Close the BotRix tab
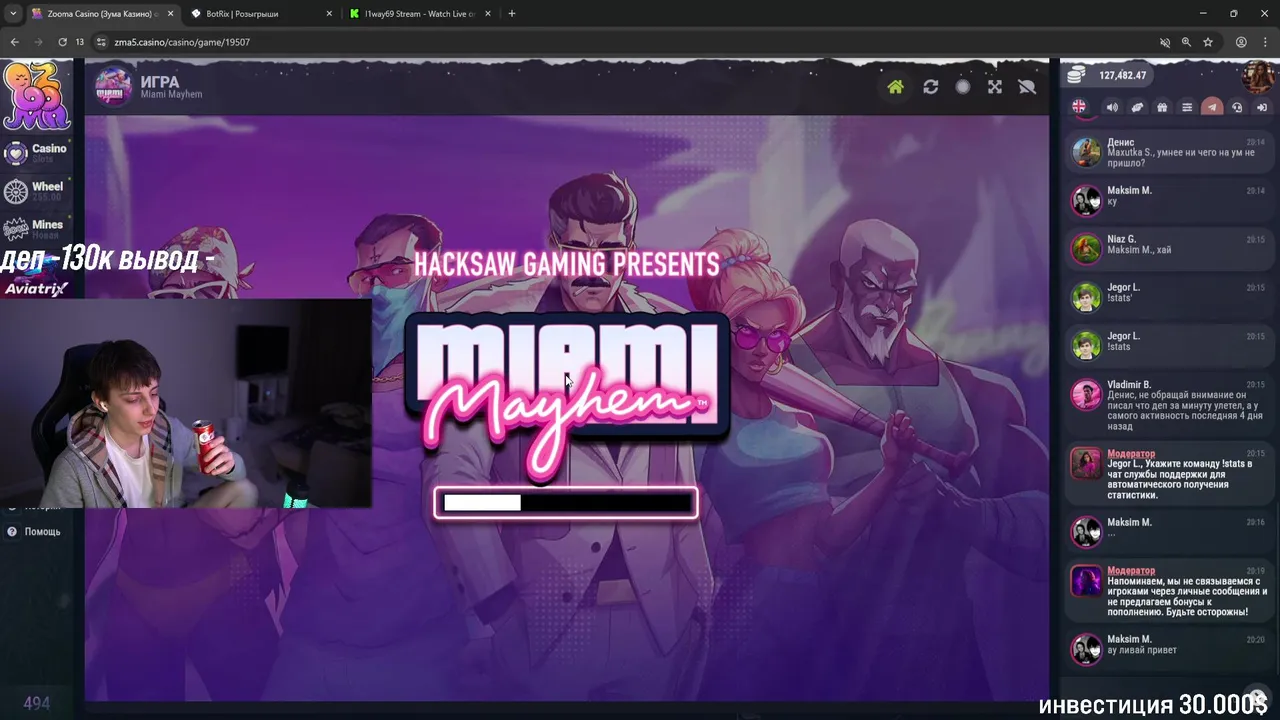The height and width of the screenshot is (720, 1280). (x=329, y=14)
